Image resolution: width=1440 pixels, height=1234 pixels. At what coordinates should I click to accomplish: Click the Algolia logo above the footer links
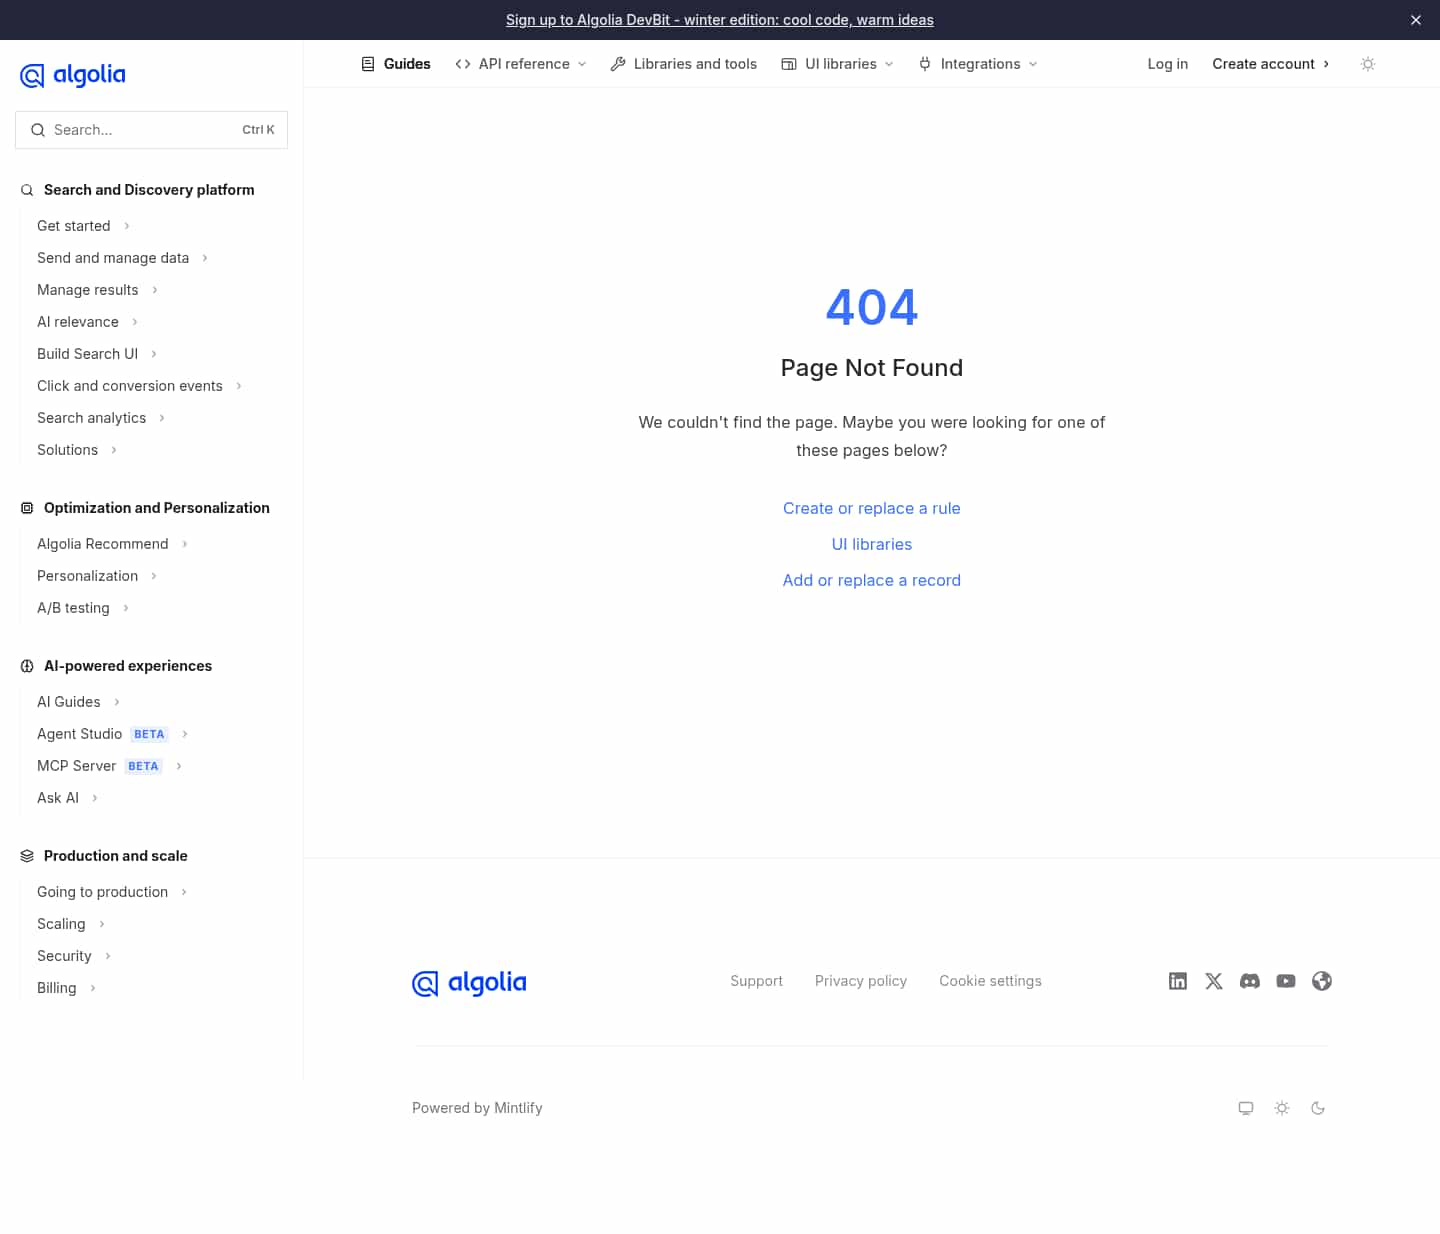coord(469,983)
